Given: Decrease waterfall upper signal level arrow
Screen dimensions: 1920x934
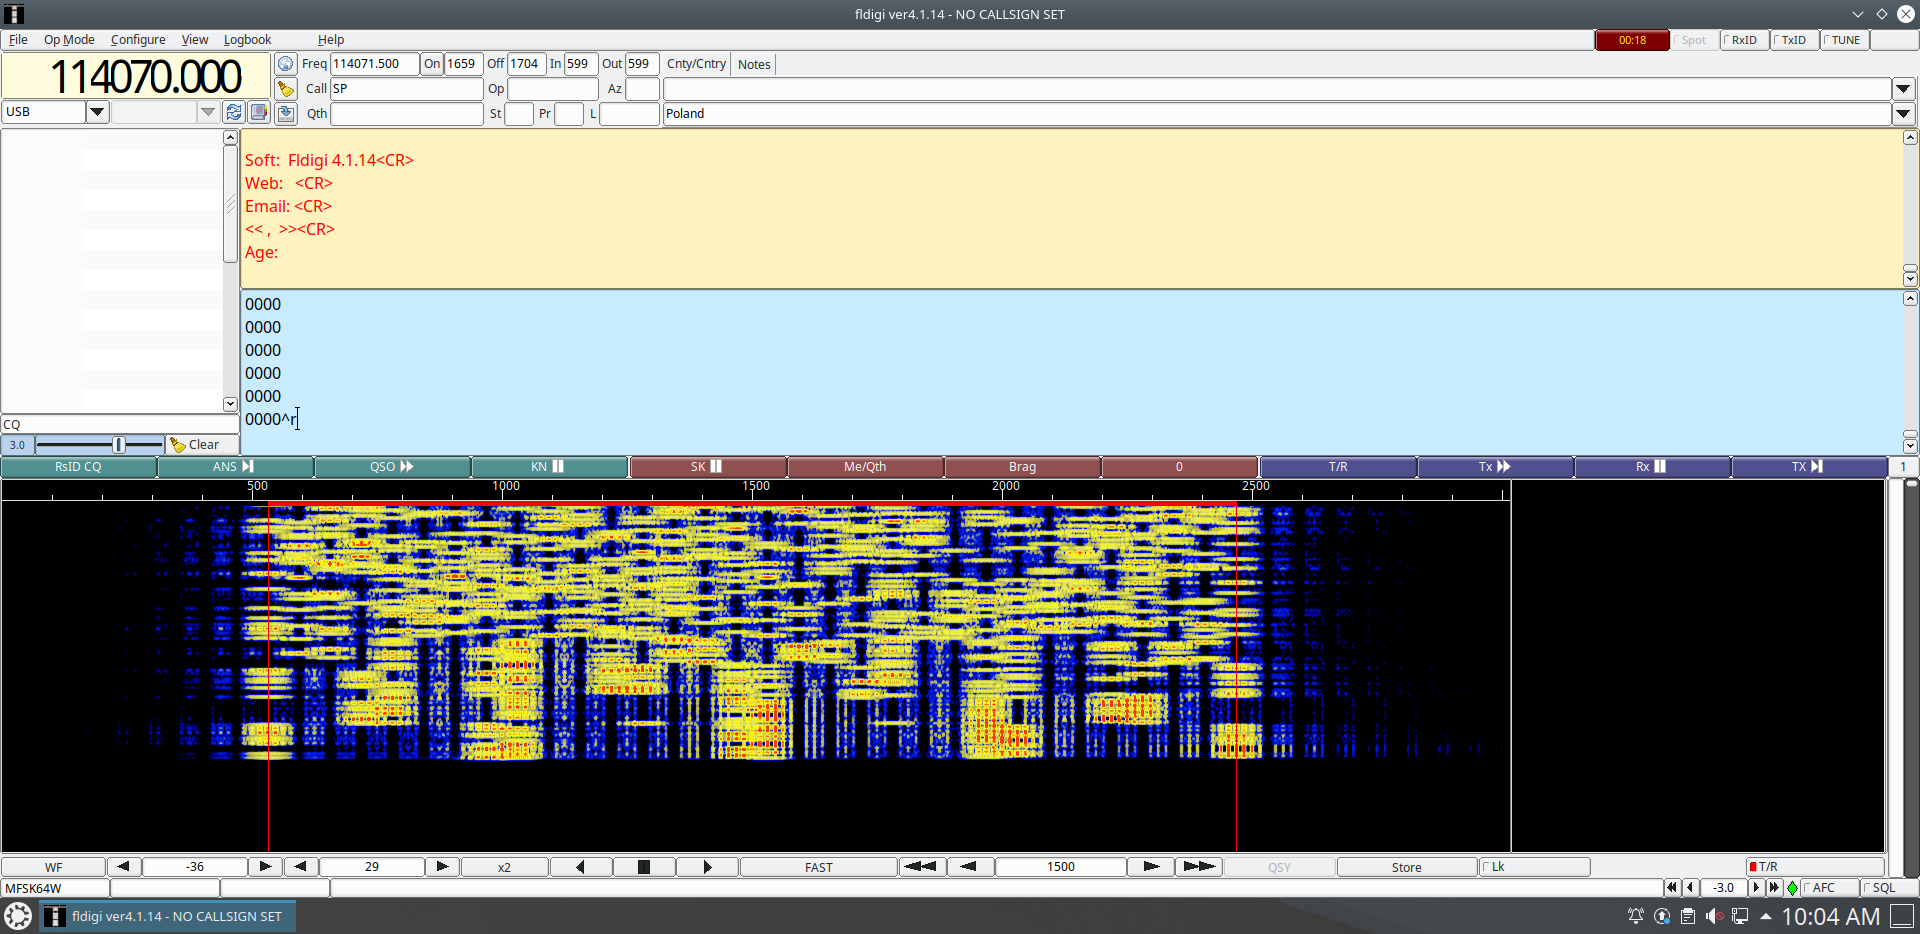Looking at the screenshot, I should pos(123,867).
